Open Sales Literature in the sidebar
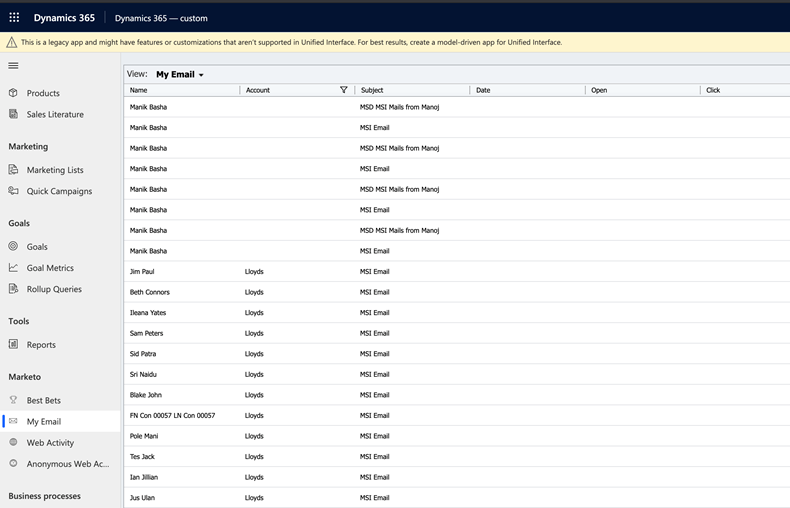Viewport: 790px width, 508px height. pos(55,114)
